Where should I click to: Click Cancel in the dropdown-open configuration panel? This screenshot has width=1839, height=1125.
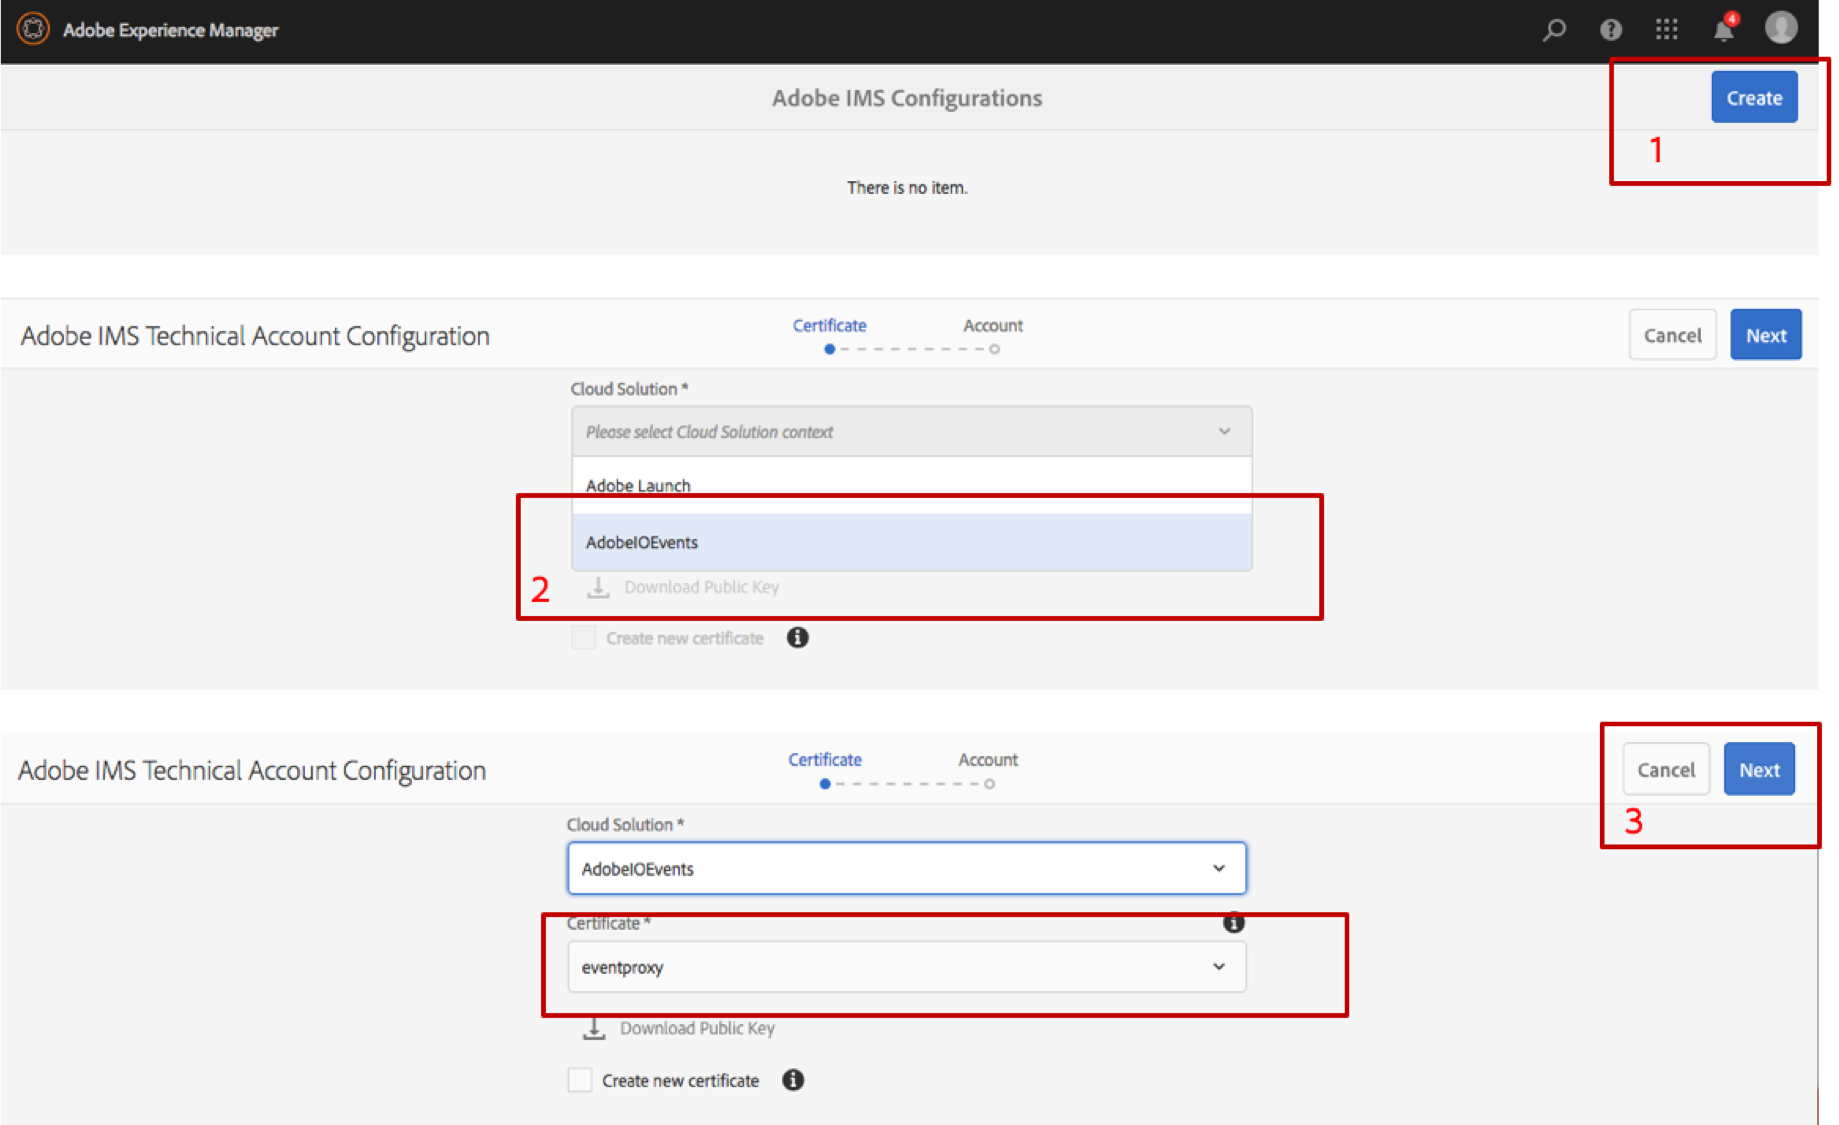click(x=1672, y=335)
